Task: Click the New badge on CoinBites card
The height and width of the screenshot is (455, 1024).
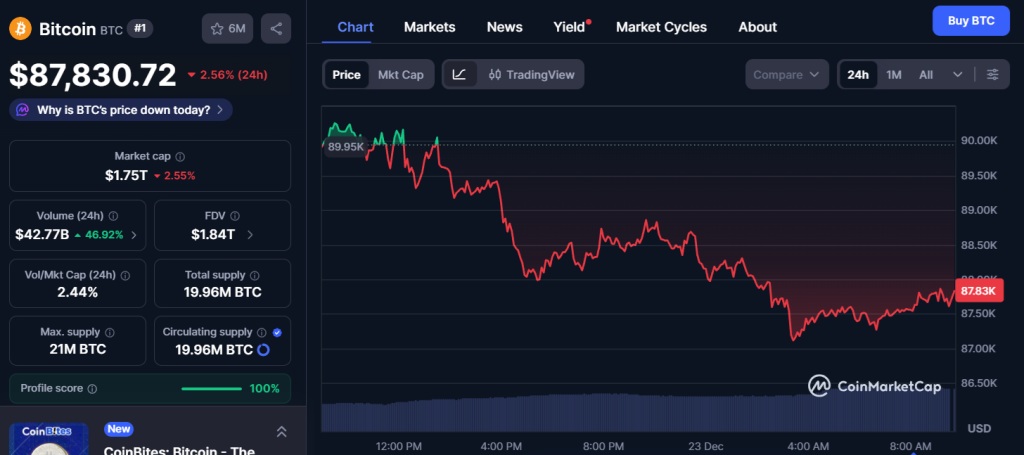Action: click(119, 429)
